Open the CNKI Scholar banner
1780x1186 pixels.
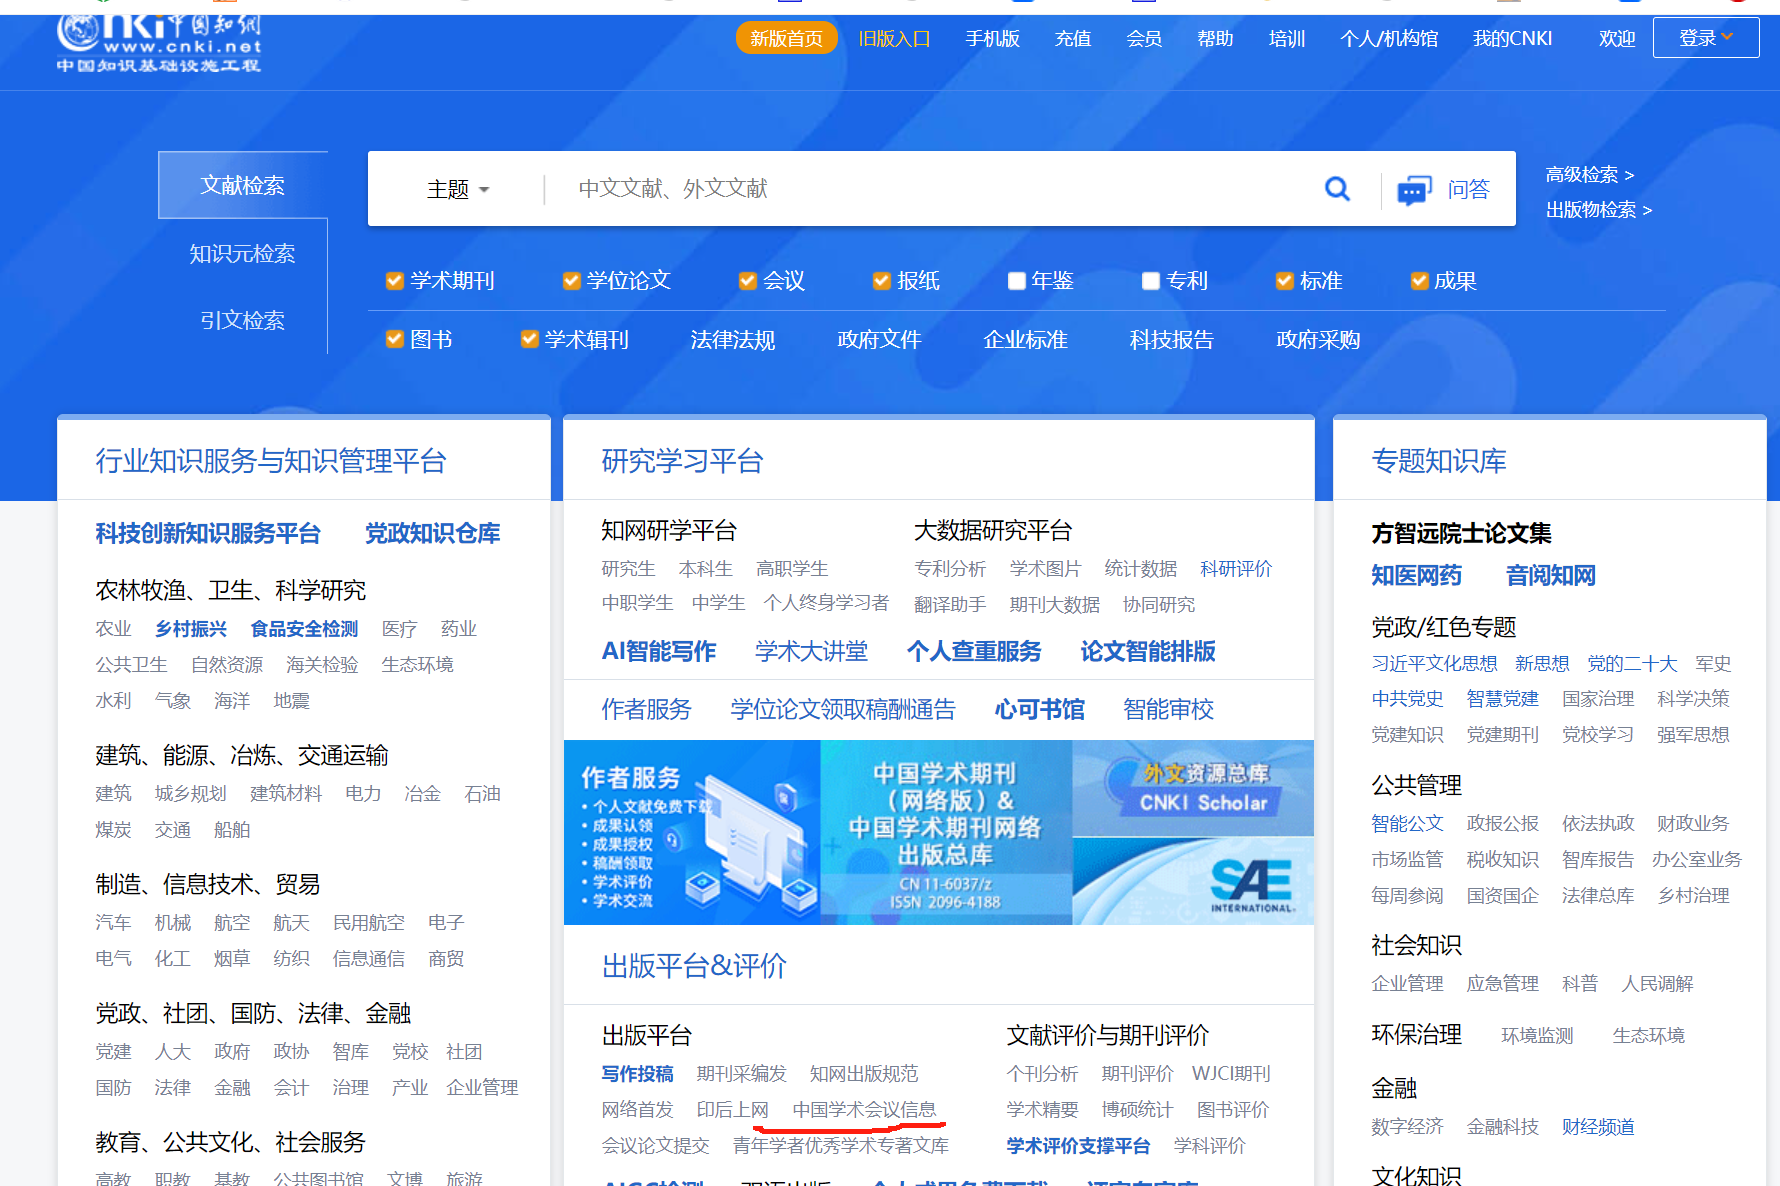click(1193, 788)
